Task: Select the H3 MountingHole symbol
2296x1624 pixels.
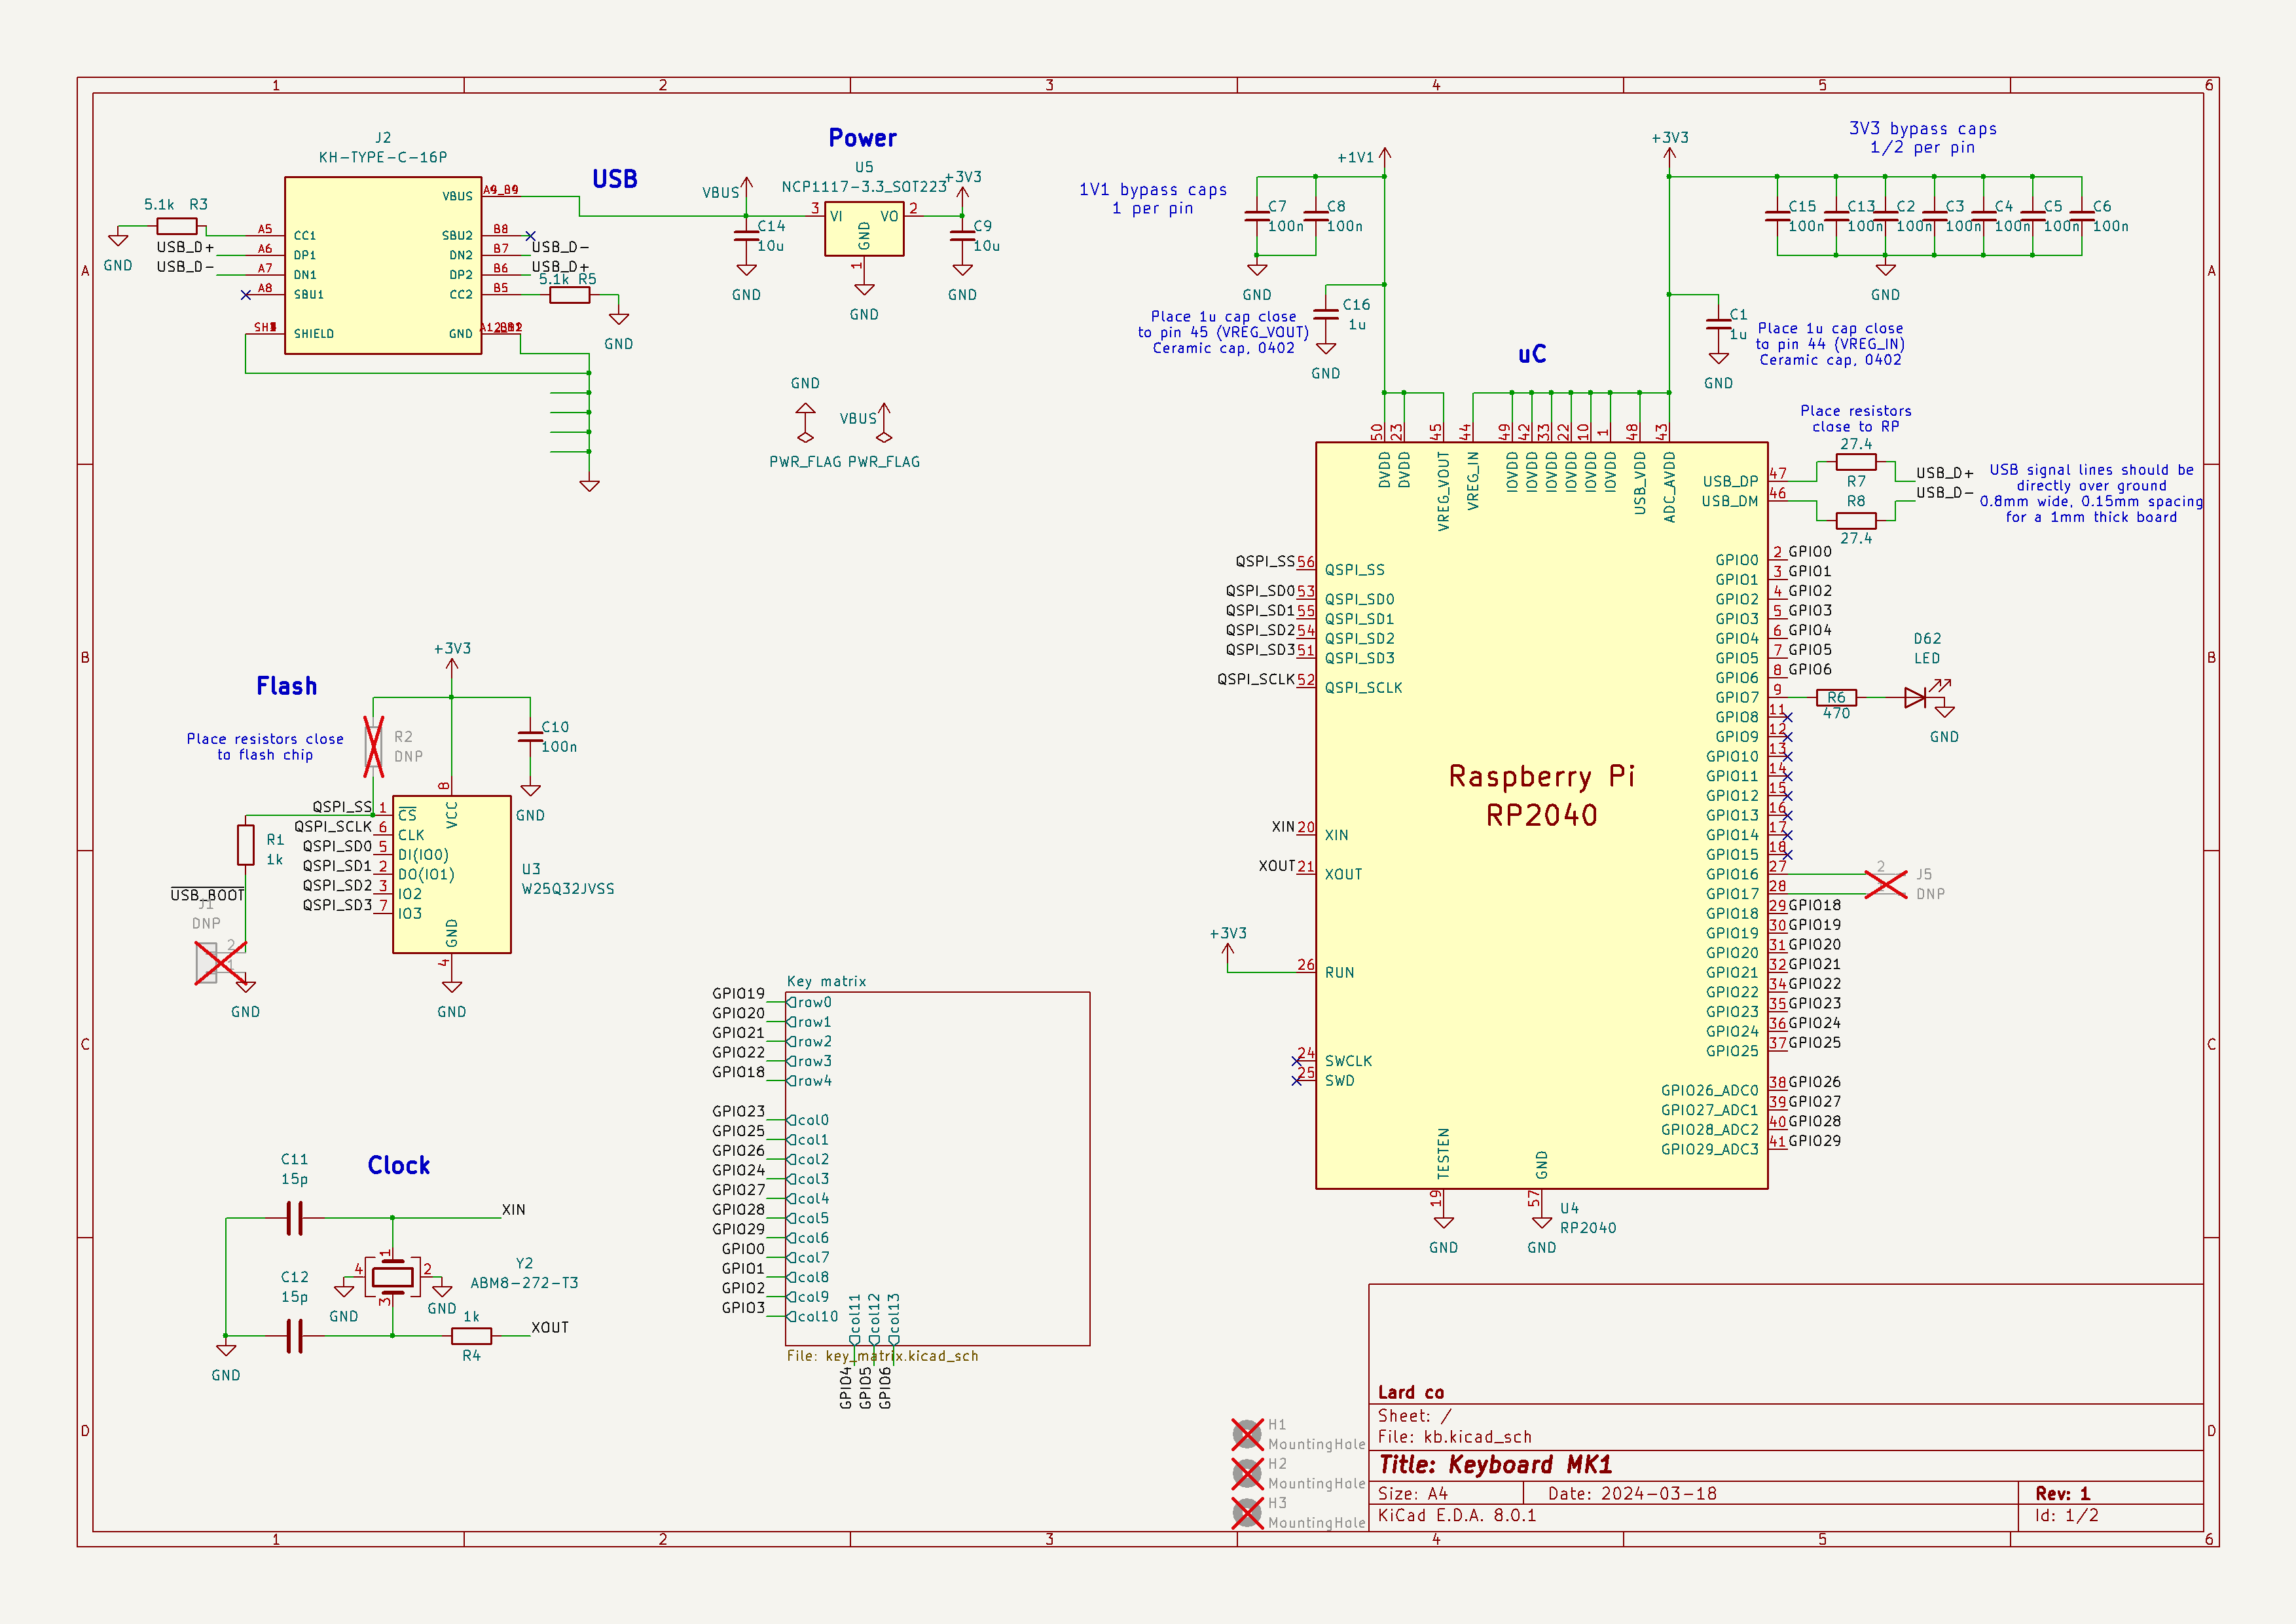Action: pos(1247,1512)
